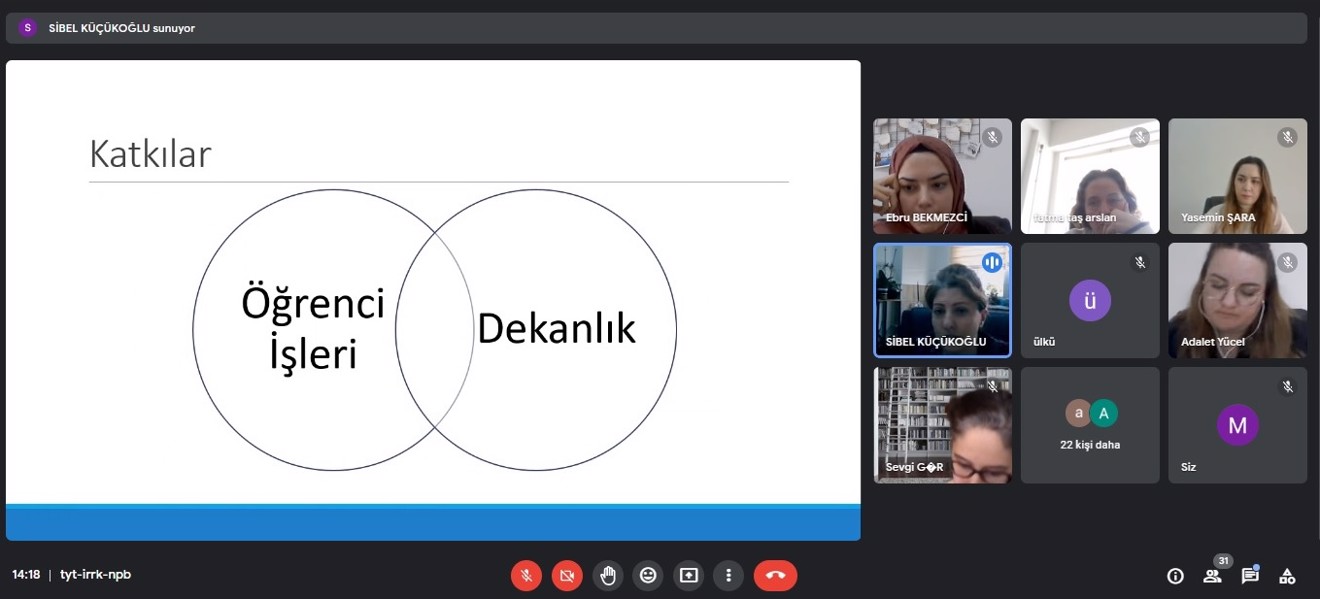The height and width of the screenshot is (599, 1320).
Task: Select Adalet Yücel video tile
Action: pyautogui.click(x=1237, y=300)
